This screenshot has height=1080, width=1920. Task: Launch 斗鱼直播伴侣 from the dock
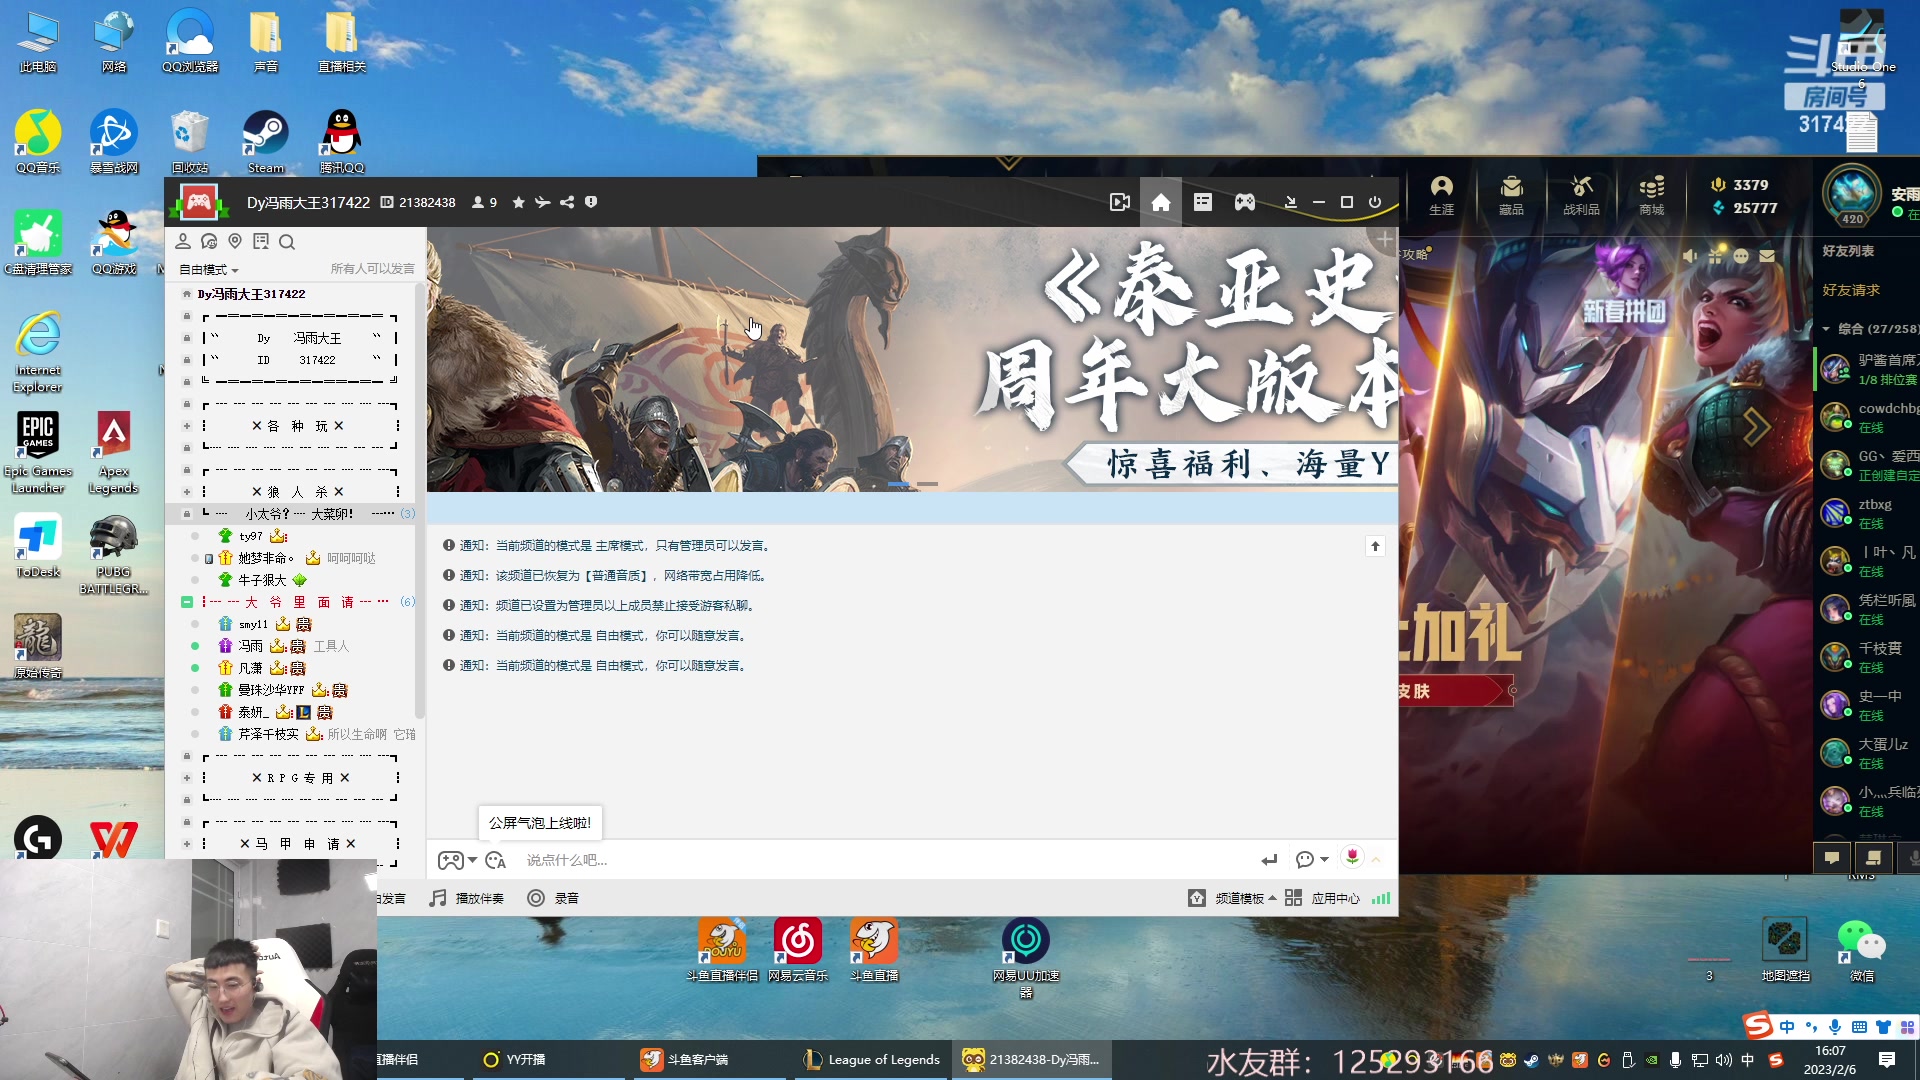722,941
